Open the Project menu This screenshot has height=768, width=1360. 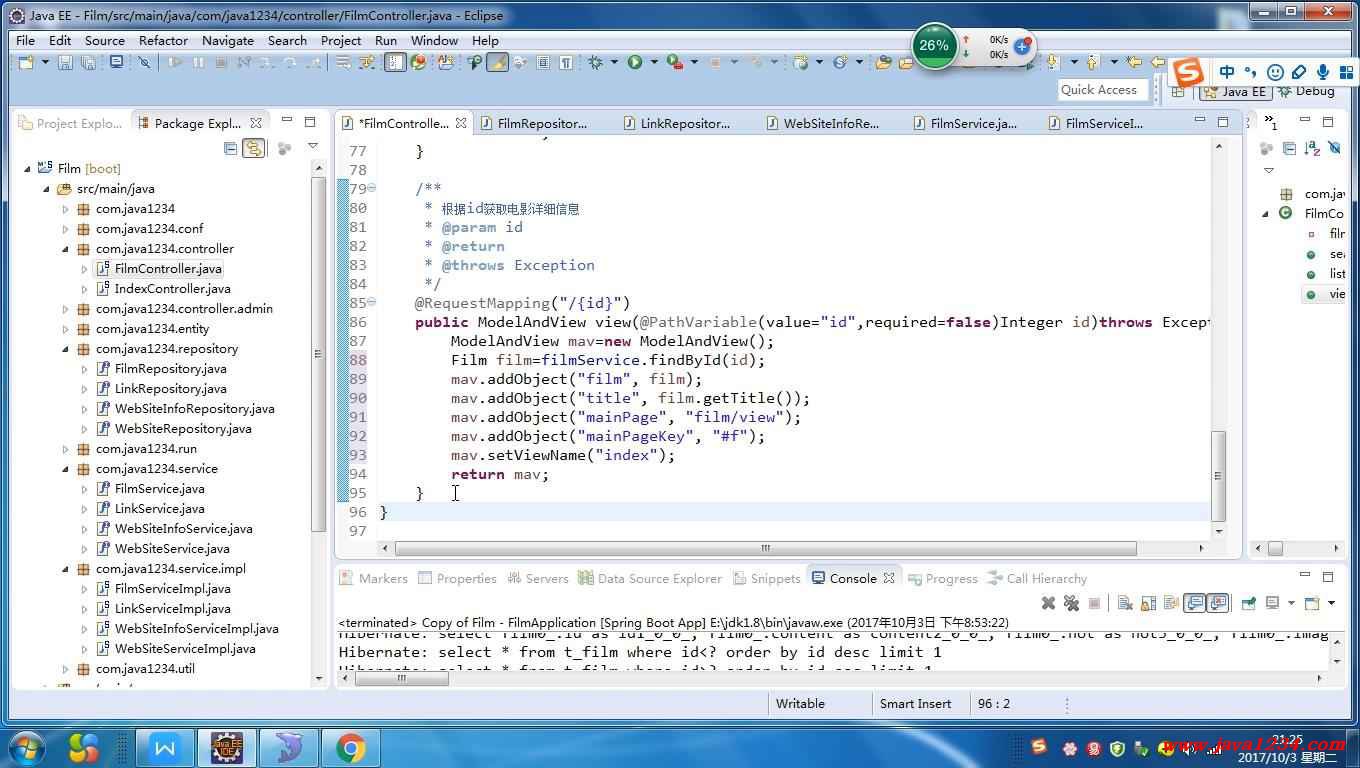pos(341,40)
